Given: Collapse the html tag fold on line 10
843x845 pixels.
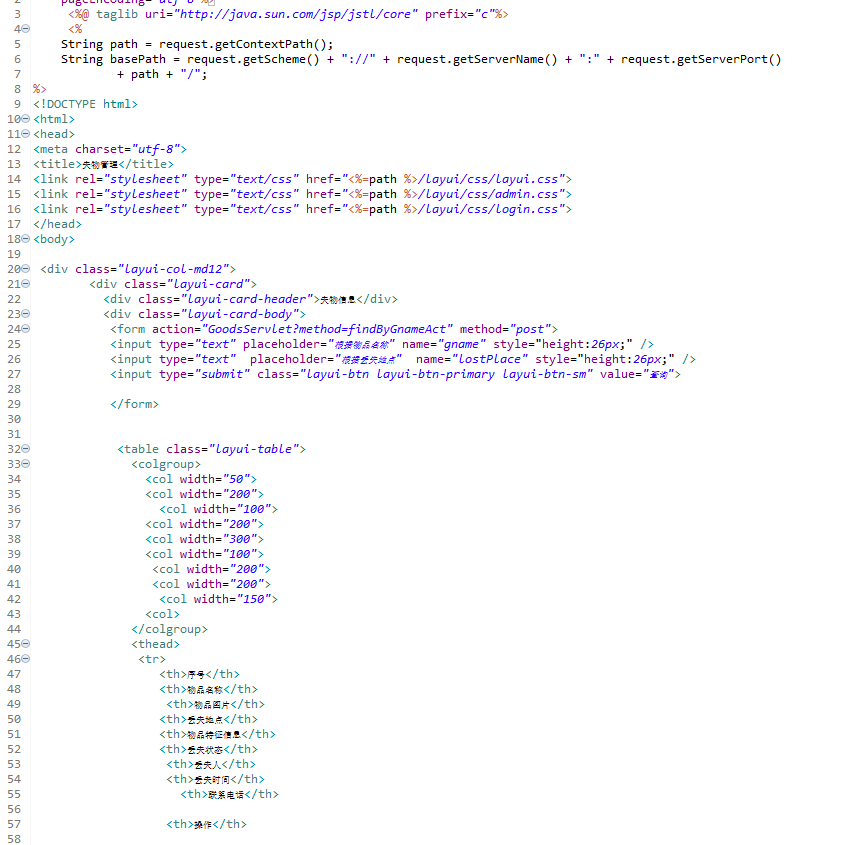Looking at the screenshot, I should point(25,119).
